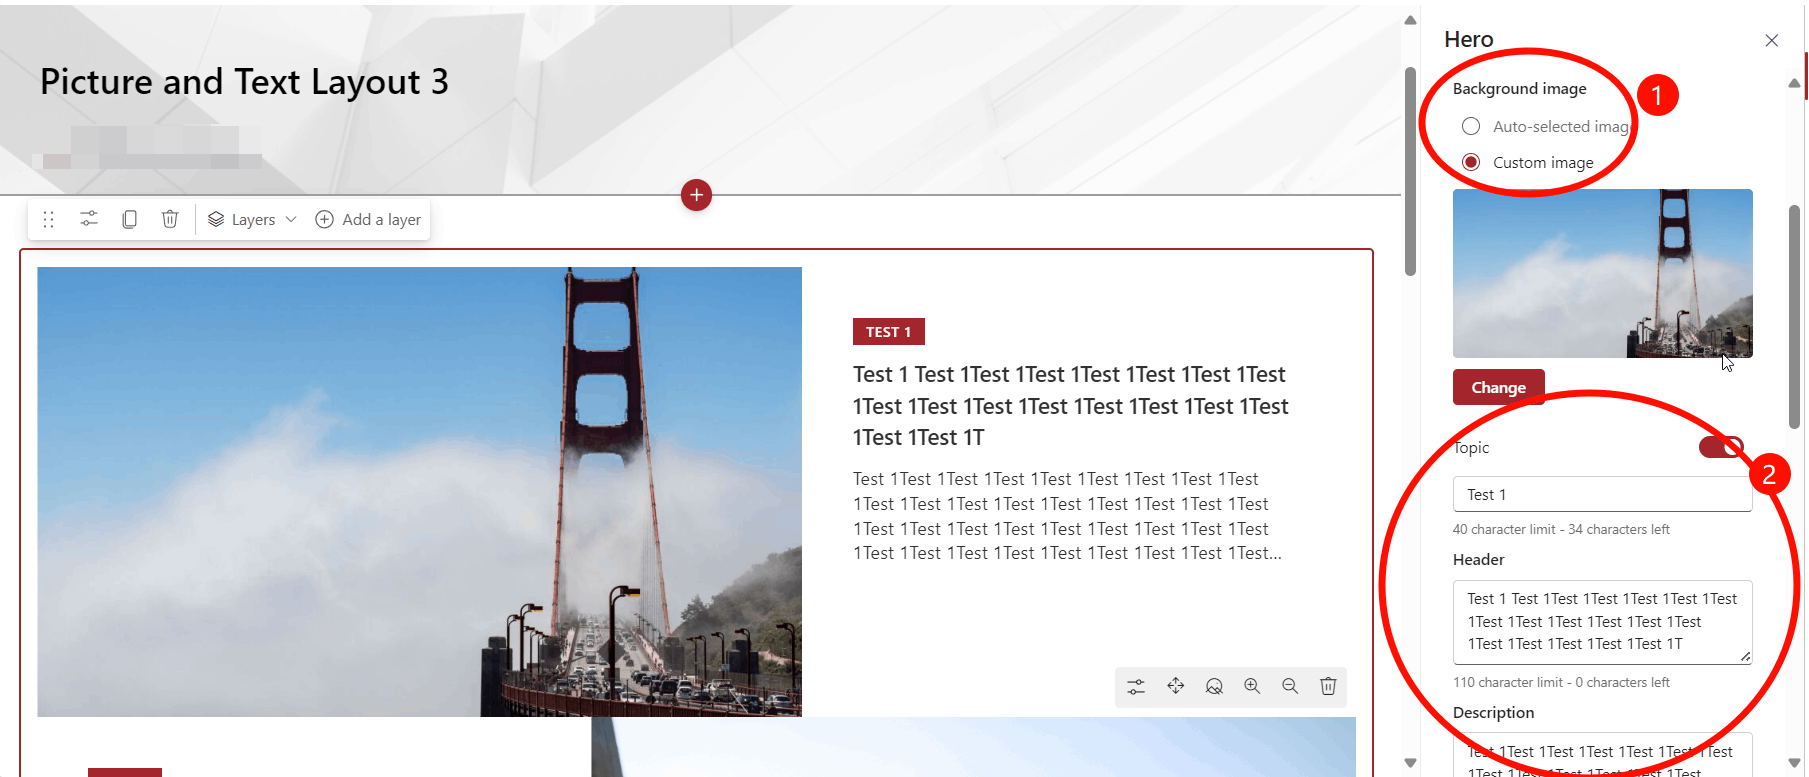Click the Topic text field containing Test 1
Screen dimensions: 1809x777
[1602, 494]
